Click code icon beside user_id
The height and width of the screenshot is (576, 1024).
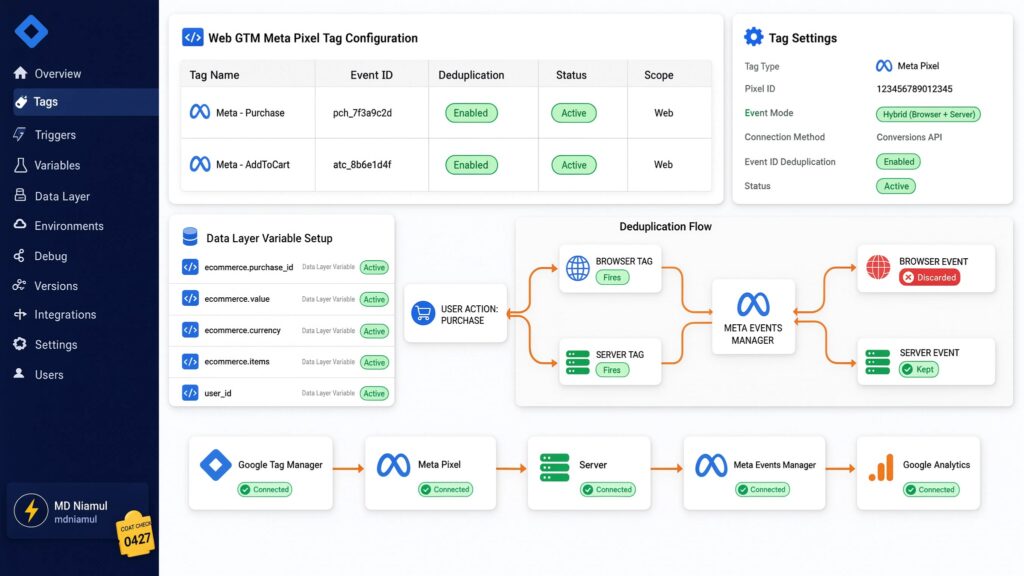tap(190, 393)
